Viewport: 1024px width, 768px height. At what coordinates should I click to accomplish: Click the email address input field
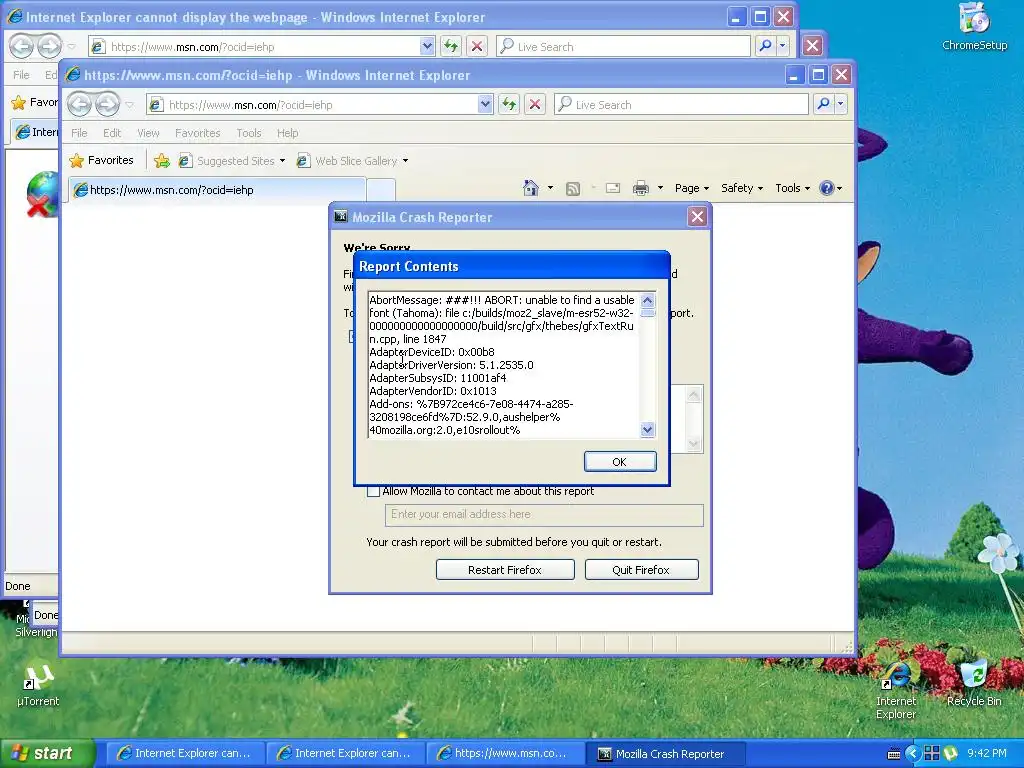point(544,515)
